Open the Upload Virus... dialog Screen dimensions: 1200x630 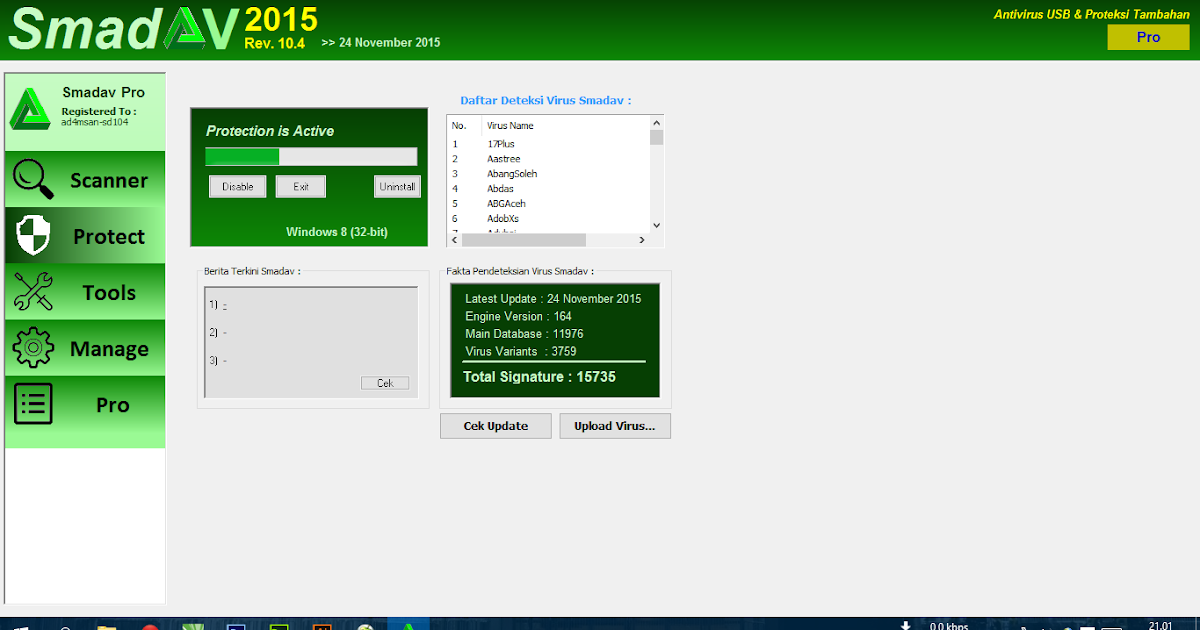pyautogui.click(x=615, y=426)
